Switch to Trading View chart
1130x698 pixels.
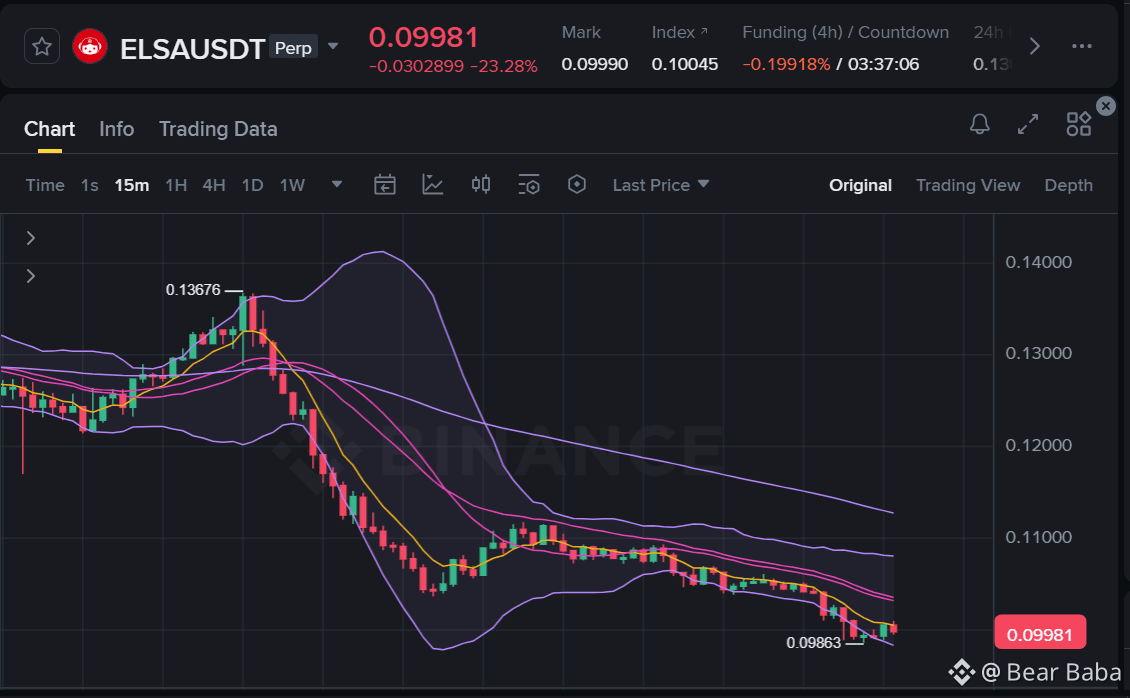click(968, 185)
